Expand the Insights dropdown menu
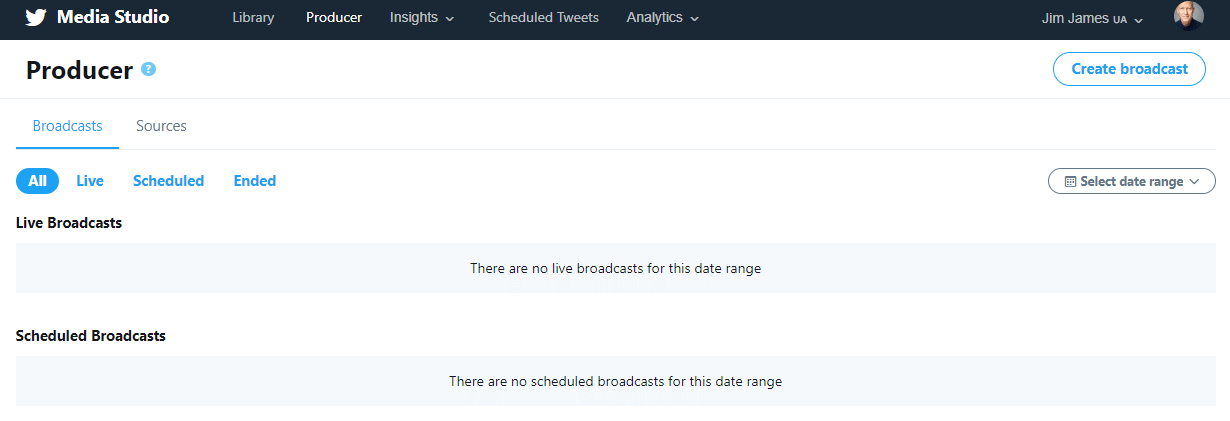The image size is (1230, 421). pyautogui.click(x=422, y=18)
